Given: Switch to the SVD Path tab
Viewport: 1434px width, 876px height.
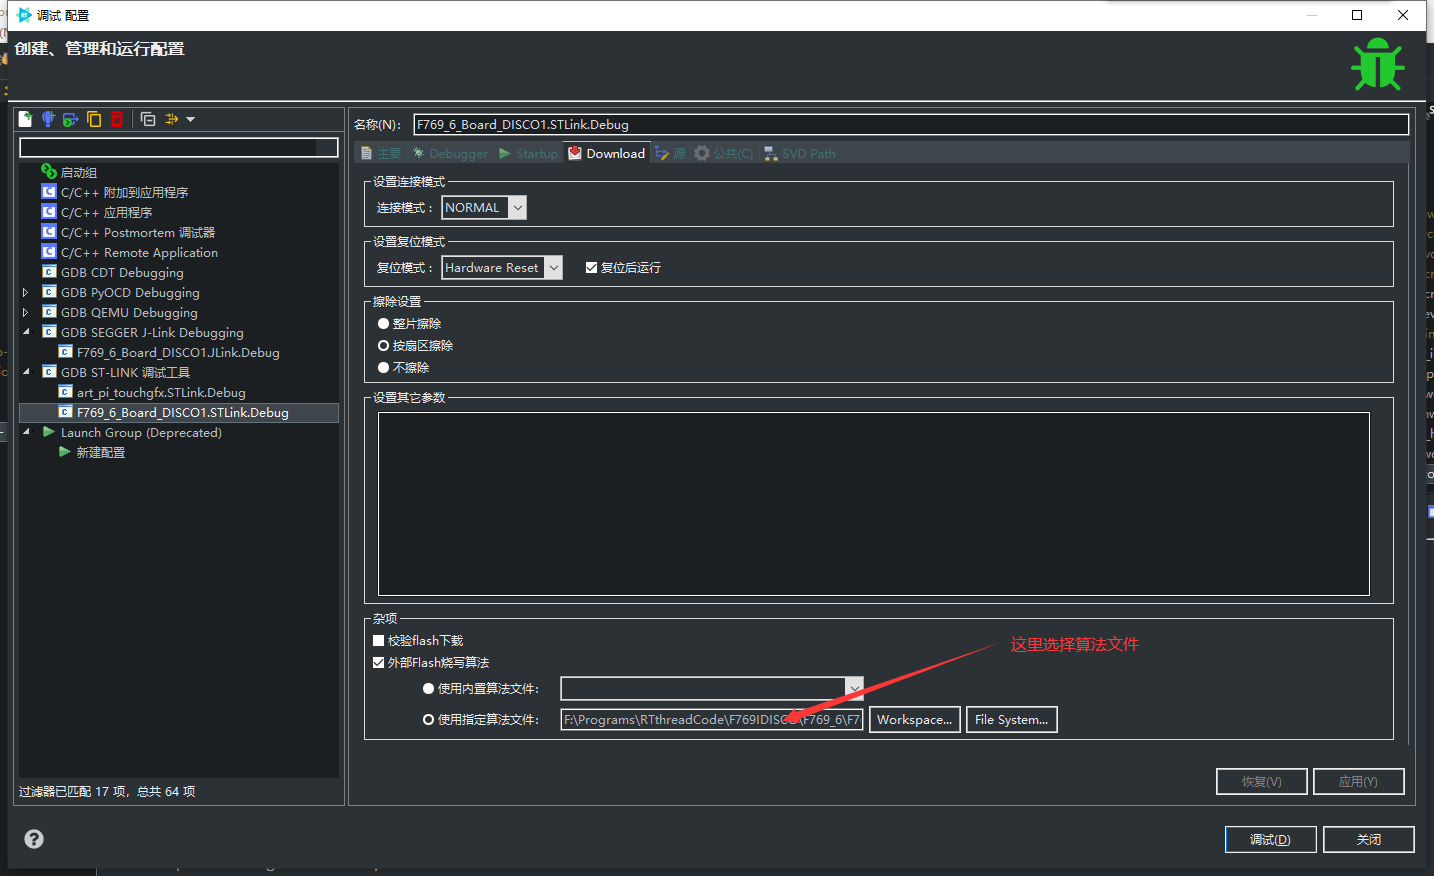Looking at the screenshot, I should click(799, 153).
